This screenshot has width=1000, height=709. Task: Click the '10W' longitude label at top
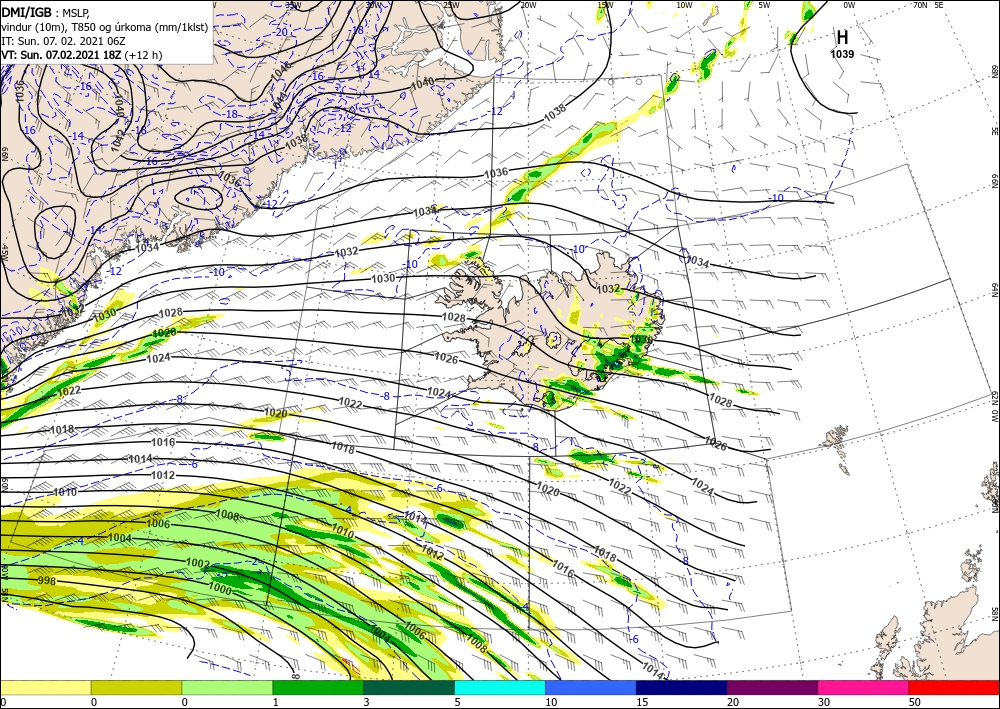click(x=684, y=5)
